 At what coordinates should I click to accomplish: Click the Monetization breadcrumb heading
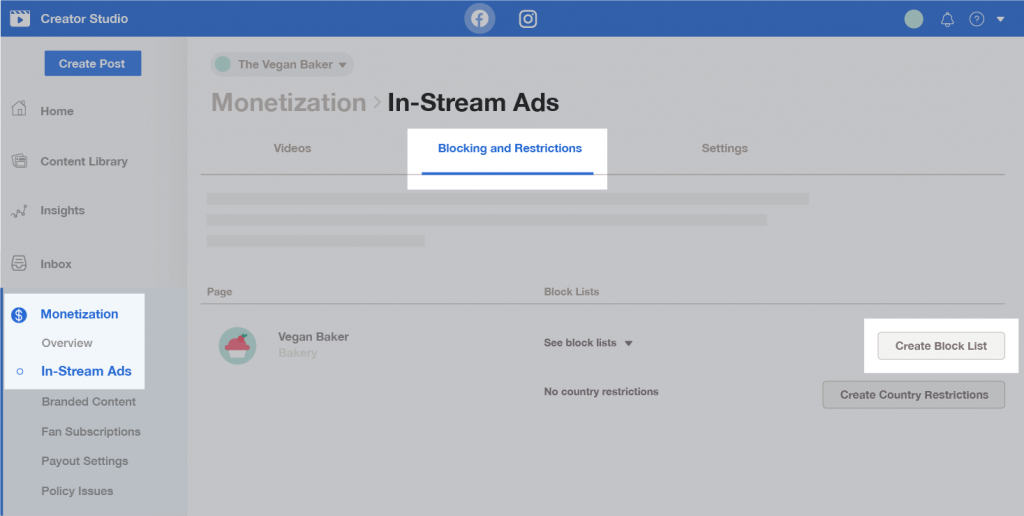[x=288, y=103]
